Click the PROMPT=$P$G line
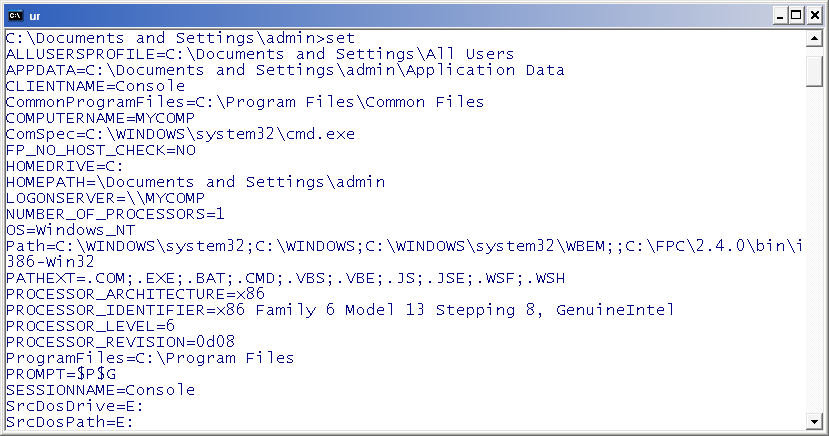 (x=61, y=374)
